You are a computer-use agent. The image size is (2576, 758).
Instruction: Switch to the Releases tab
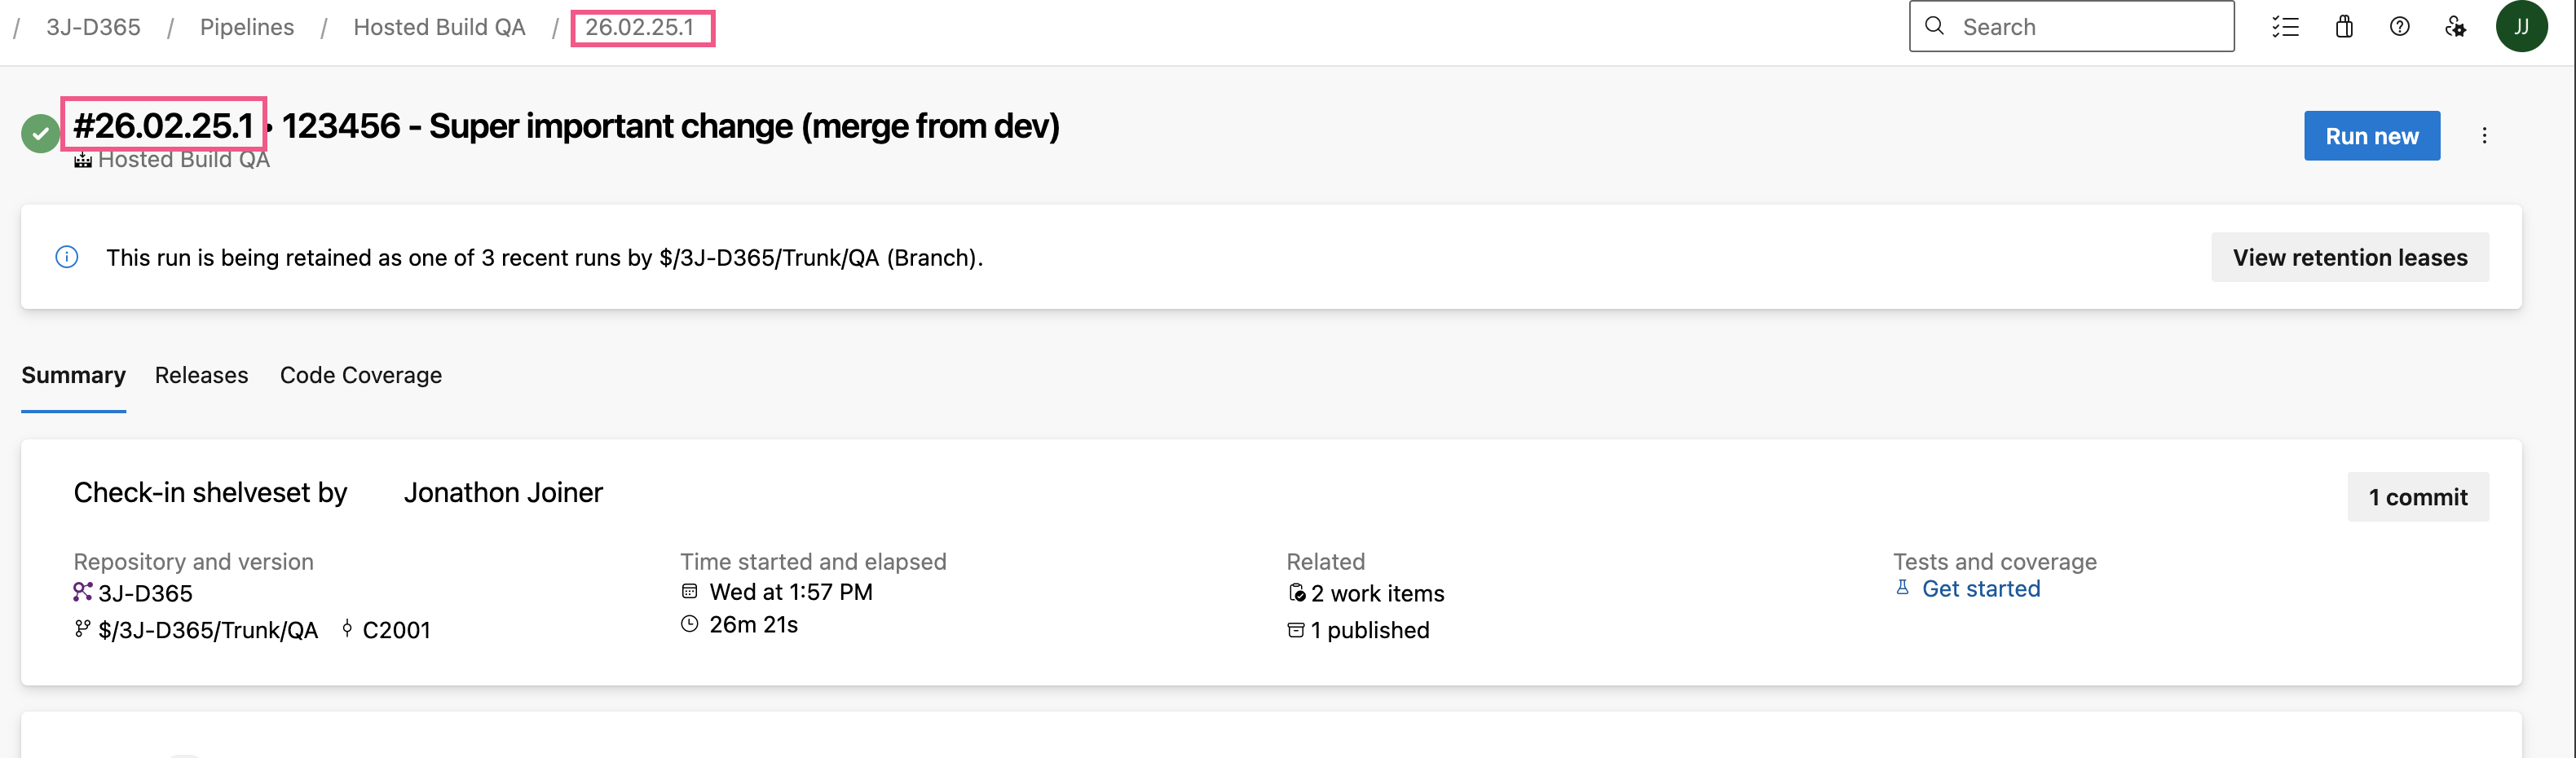pyautogui.click(x=201, y=375)
